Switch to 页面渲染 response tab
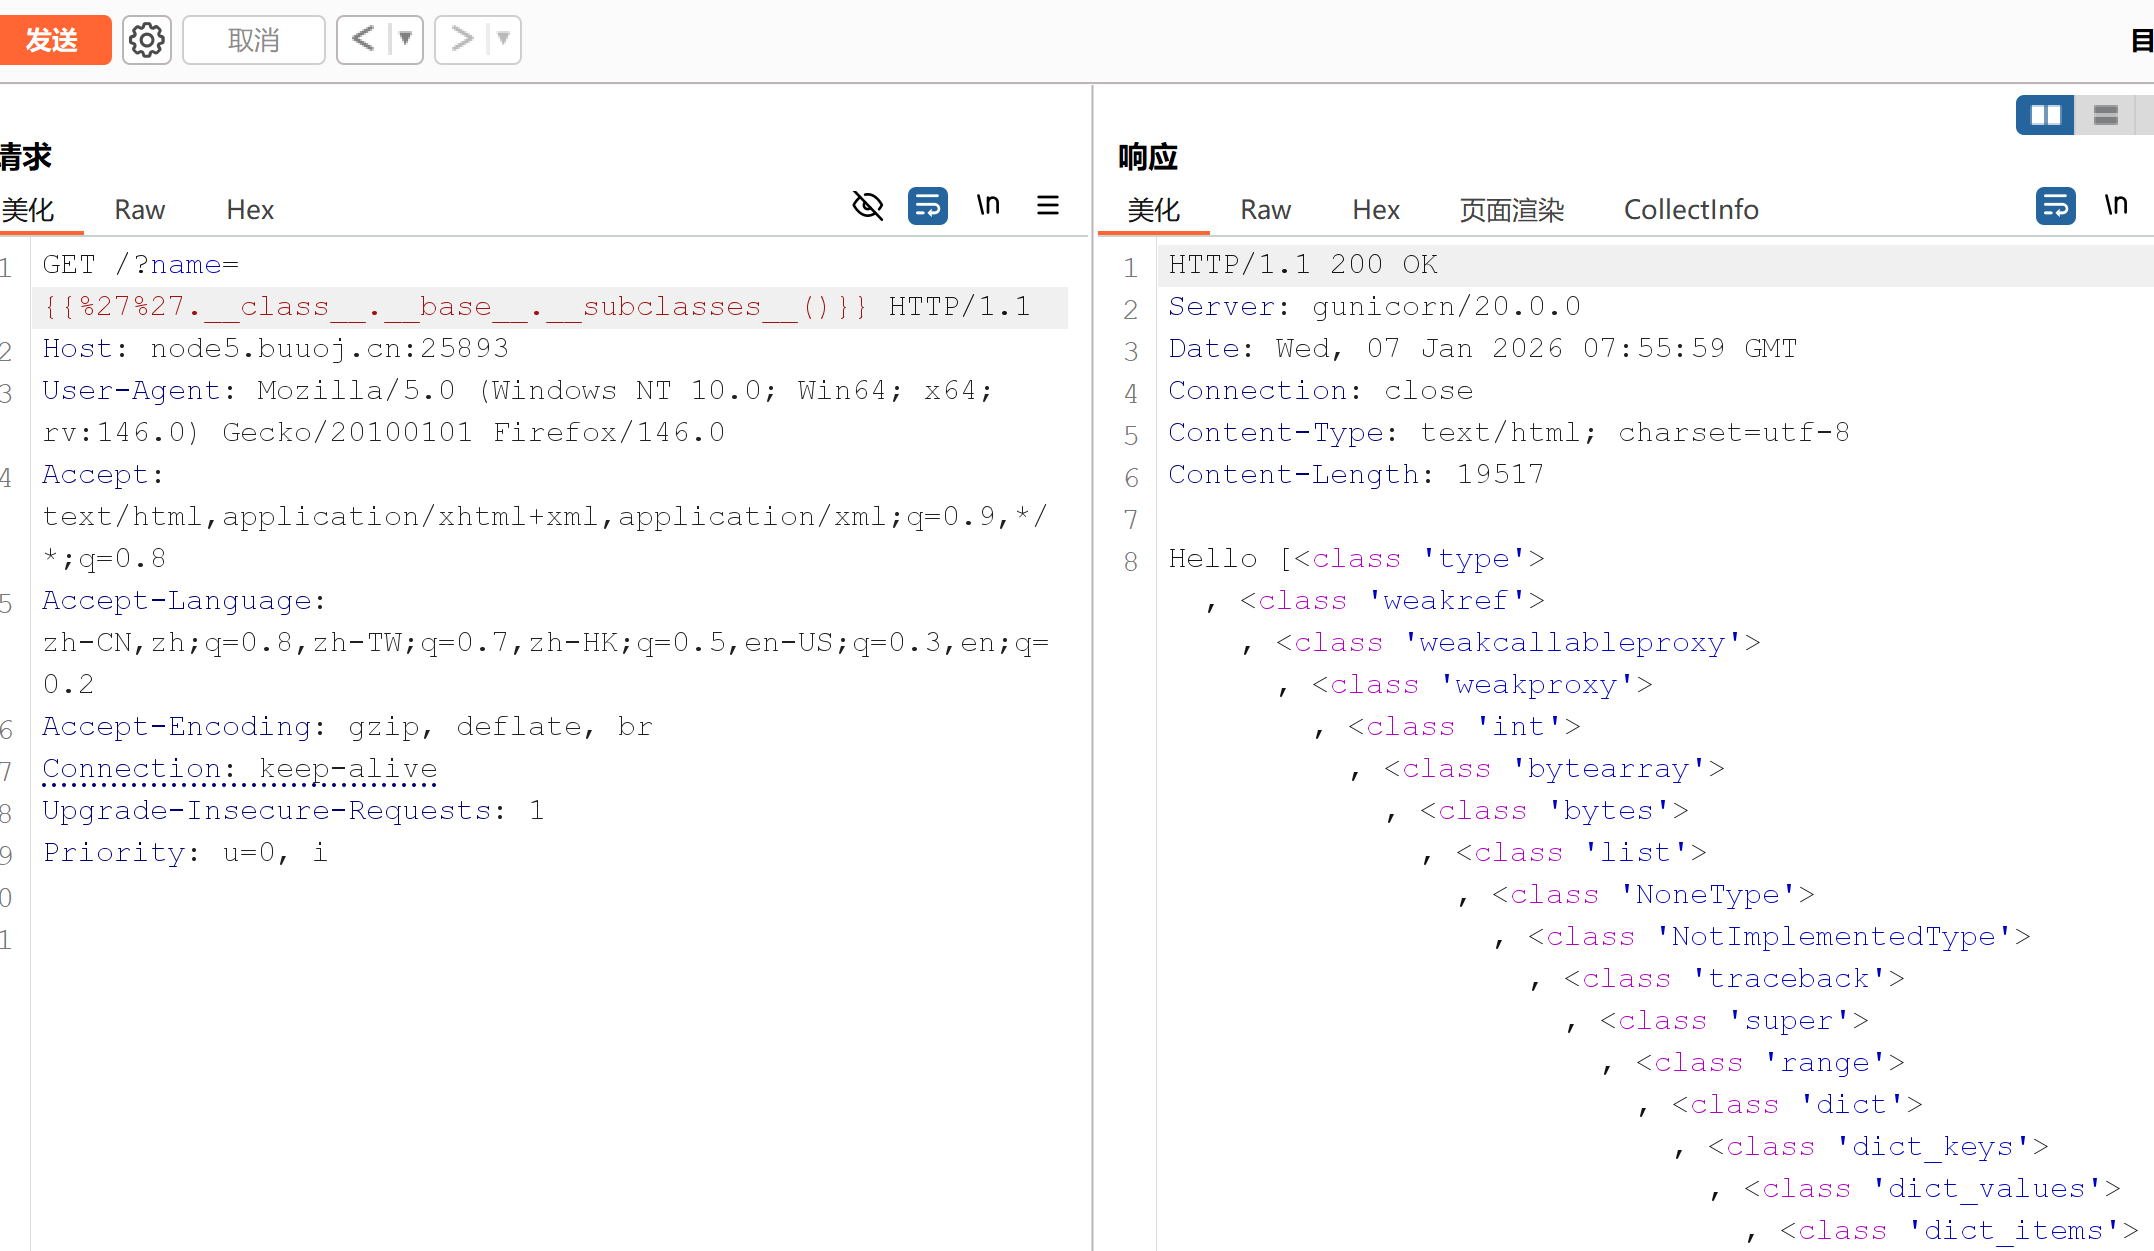Screen dimensions: 2154x1251 pyautogui.click(x=1511, y=210)
